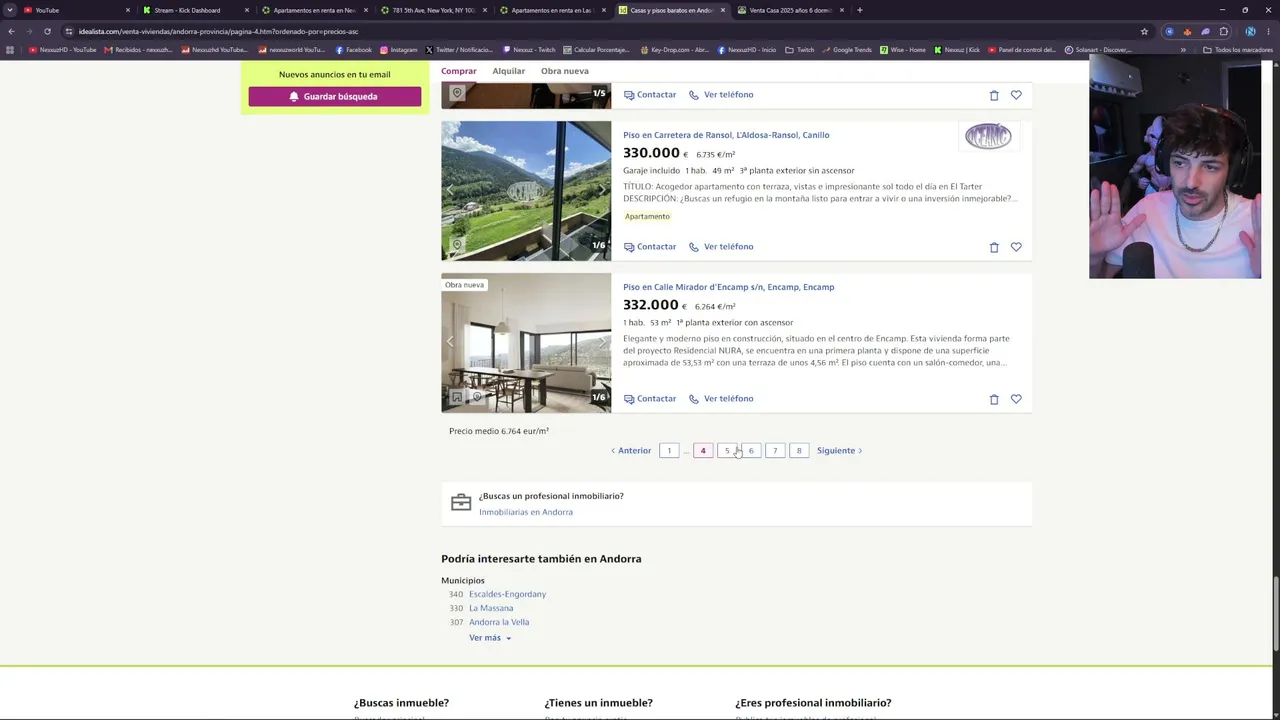
Task: Open the Canillo mountain-view listing photo
Action: coord(526,191)
